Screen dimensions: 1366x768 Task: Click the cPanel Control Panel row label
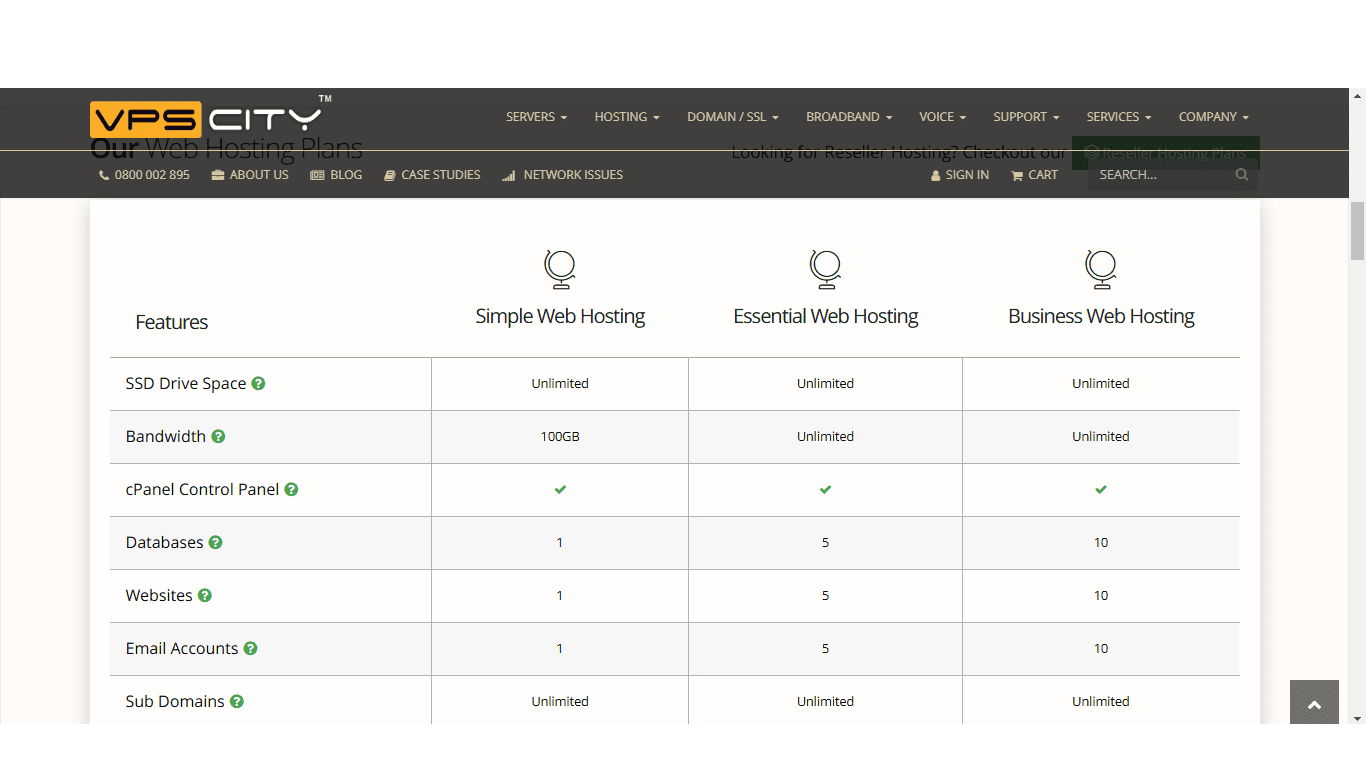point(202,489)
